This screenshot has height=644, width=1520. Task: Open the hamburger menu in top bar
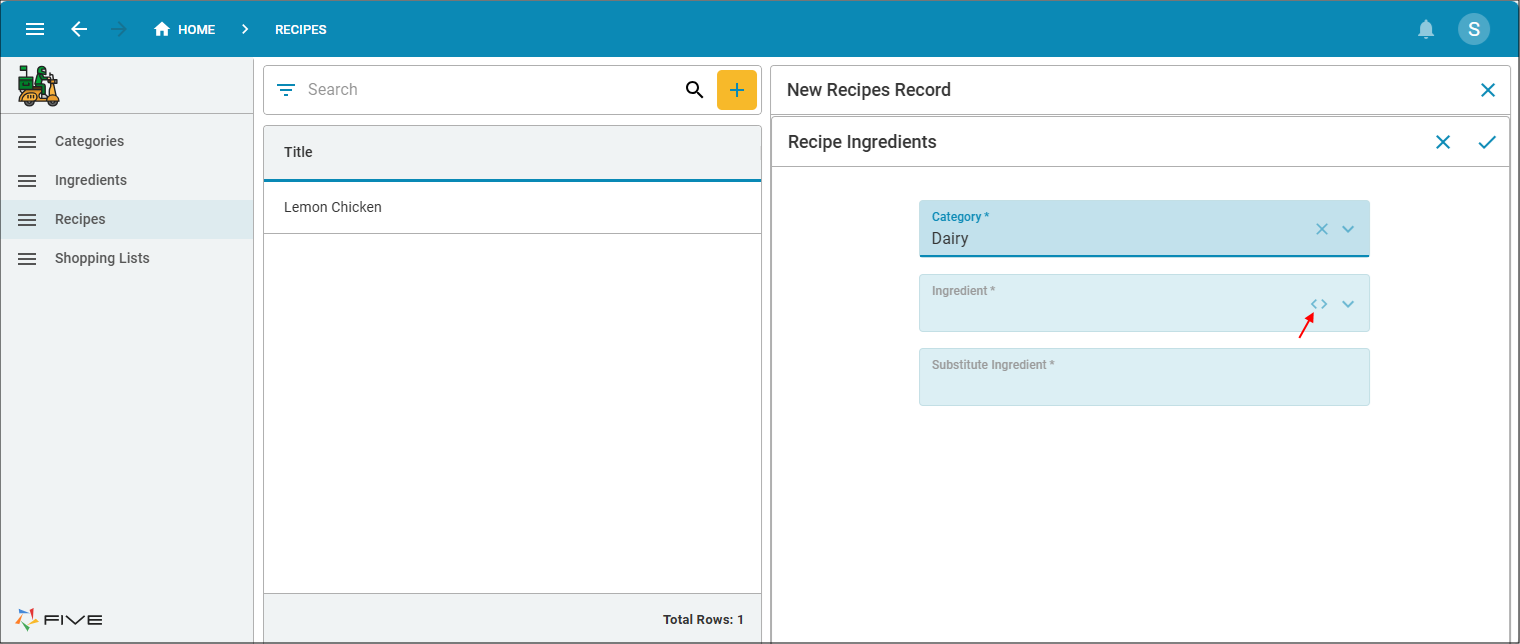35,29
